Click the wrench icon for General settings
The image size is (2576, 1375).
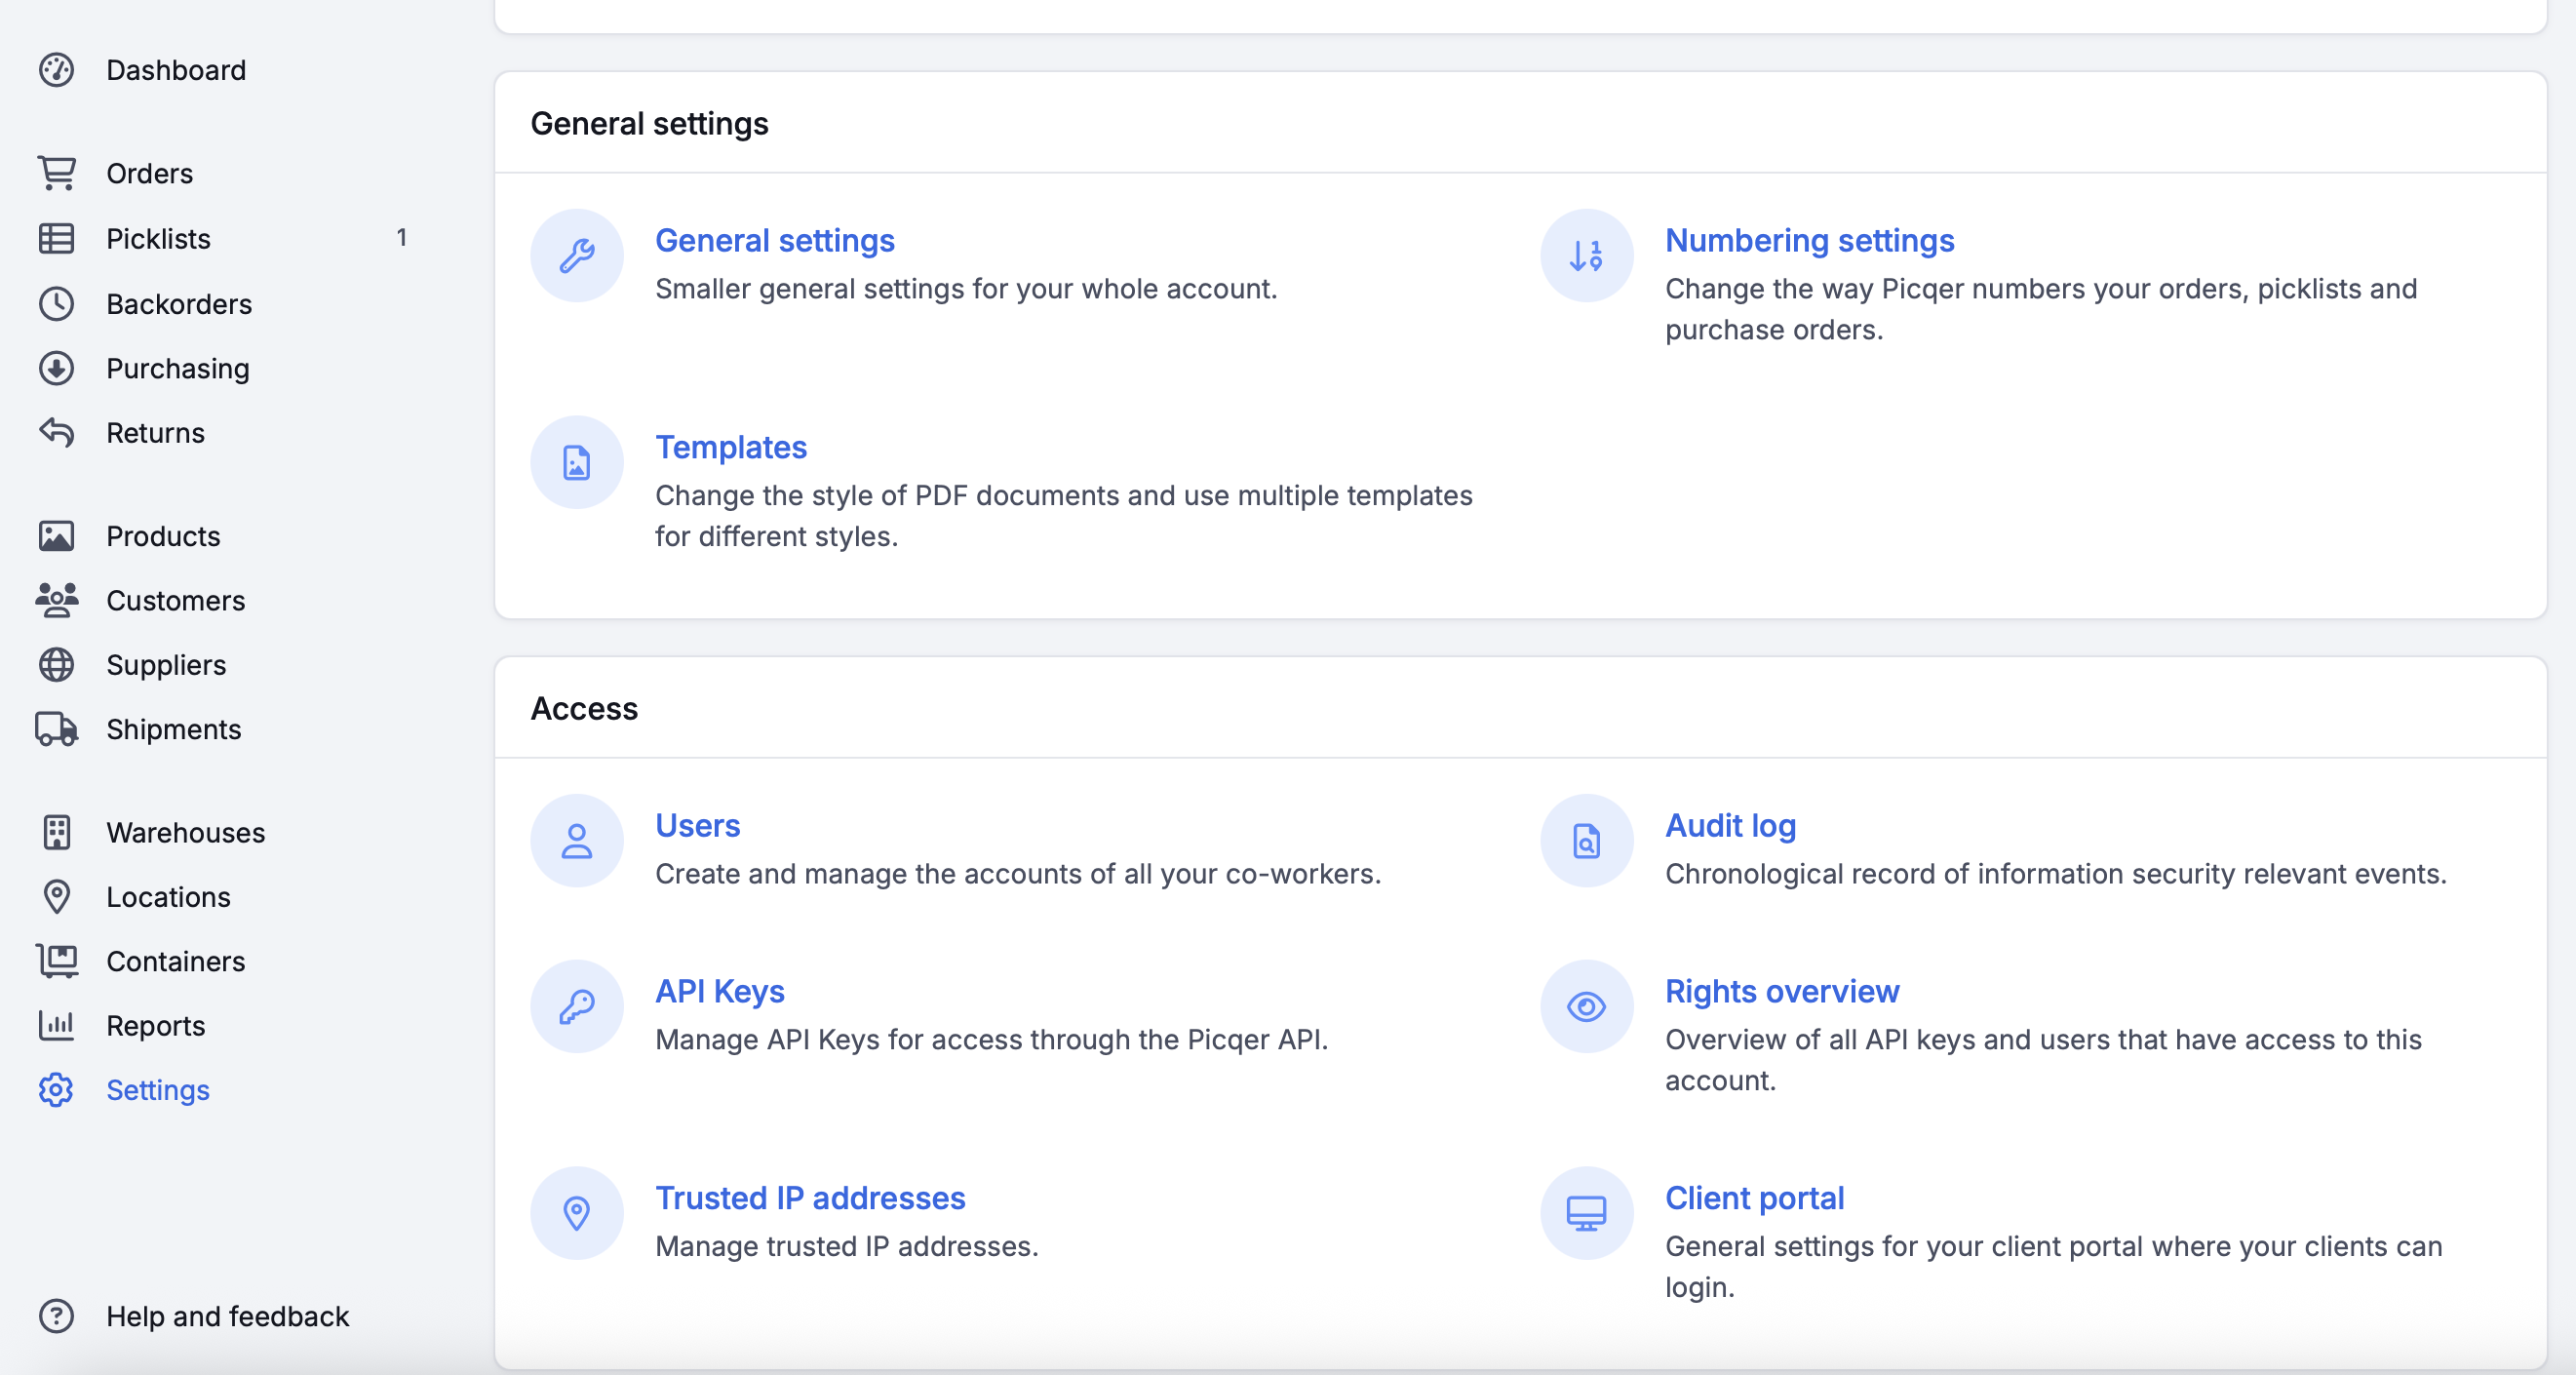[577, 256]
